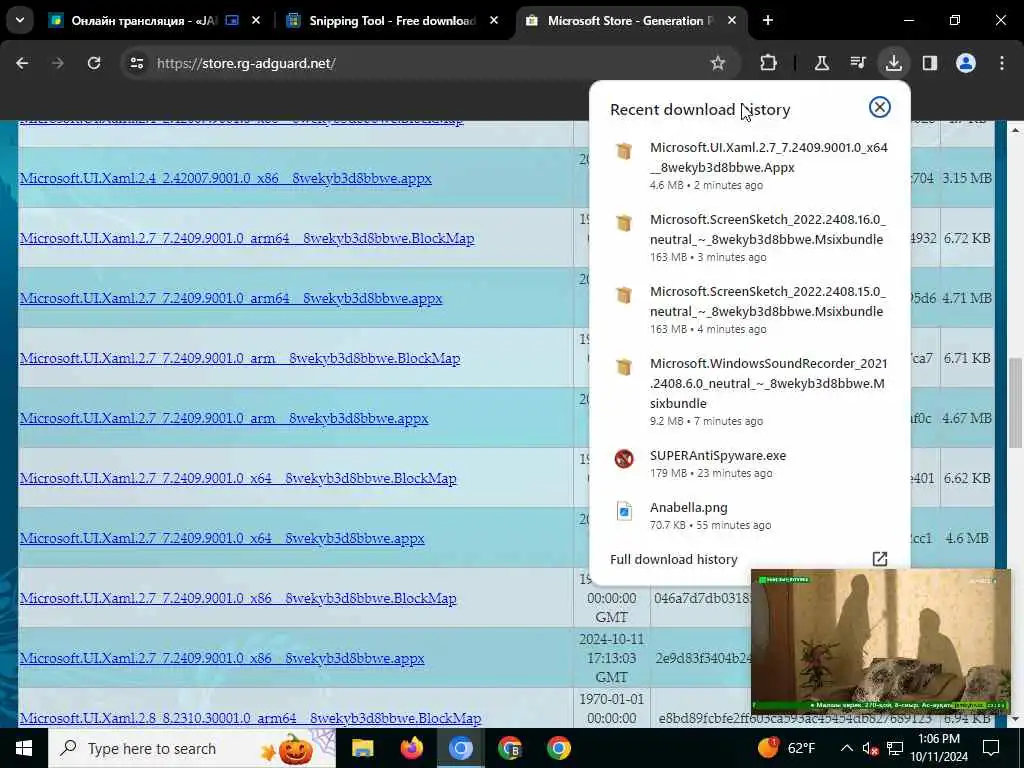Download Xaml.2.7 arm64 appx link
The height and width of the screenshot is (768, 1024).
point(231,298)
